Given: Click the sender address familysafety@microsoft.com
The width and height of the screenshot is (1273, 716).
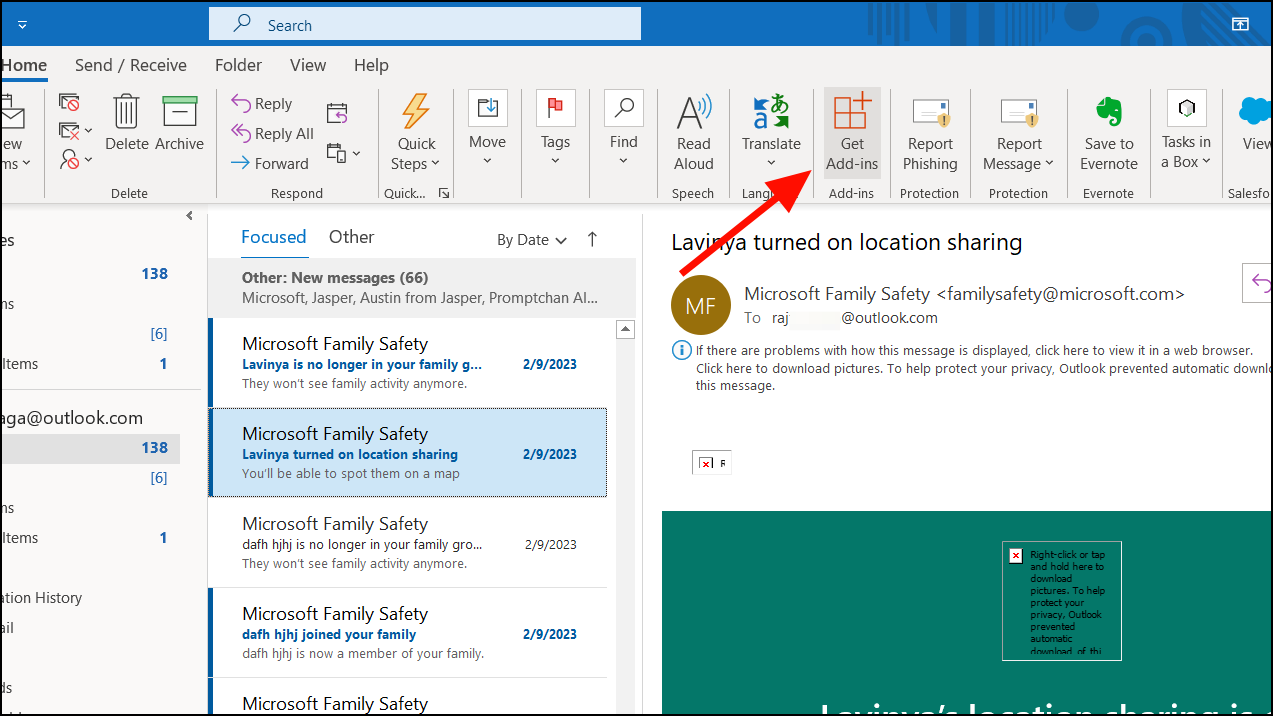Looking at the screenshot, I should (x=1060, y=294).
